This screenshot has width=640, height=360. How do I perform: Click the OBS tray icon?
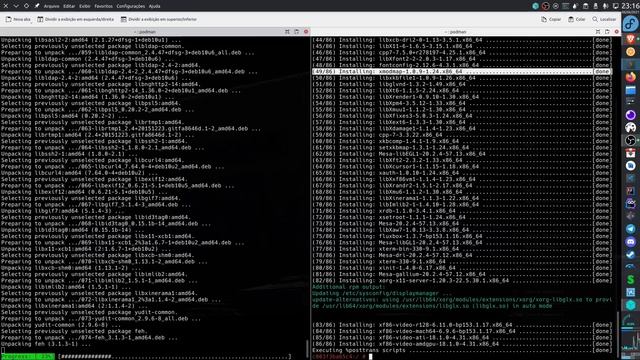546,6
